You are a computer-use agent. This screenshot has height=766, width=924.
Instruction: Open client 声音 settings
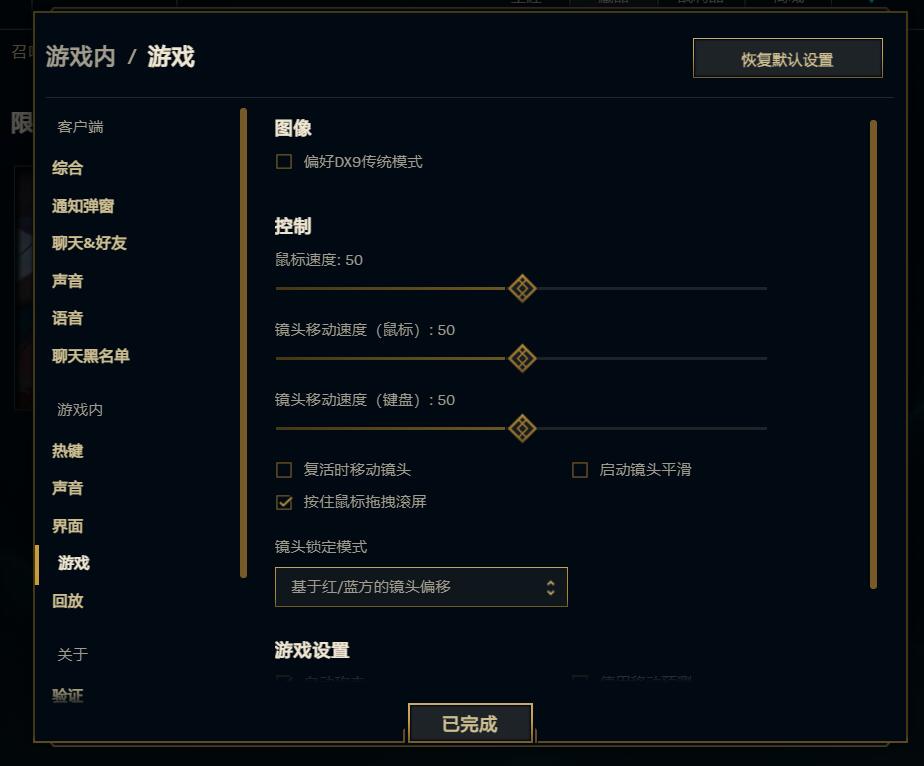[x=67, y=280]
